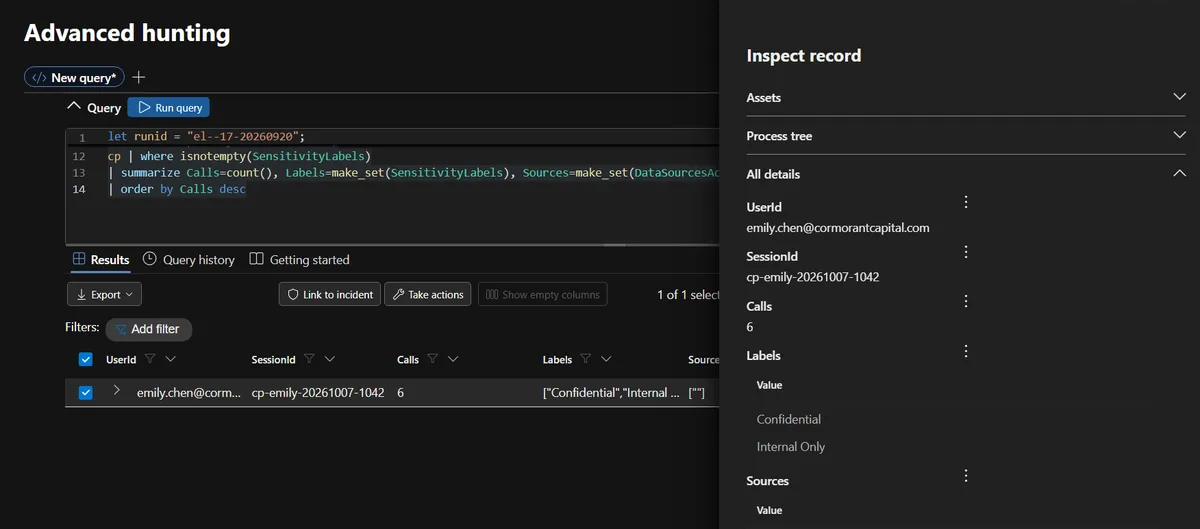Click Show empty columns button
1200x529 pixels.
[543, 295]
